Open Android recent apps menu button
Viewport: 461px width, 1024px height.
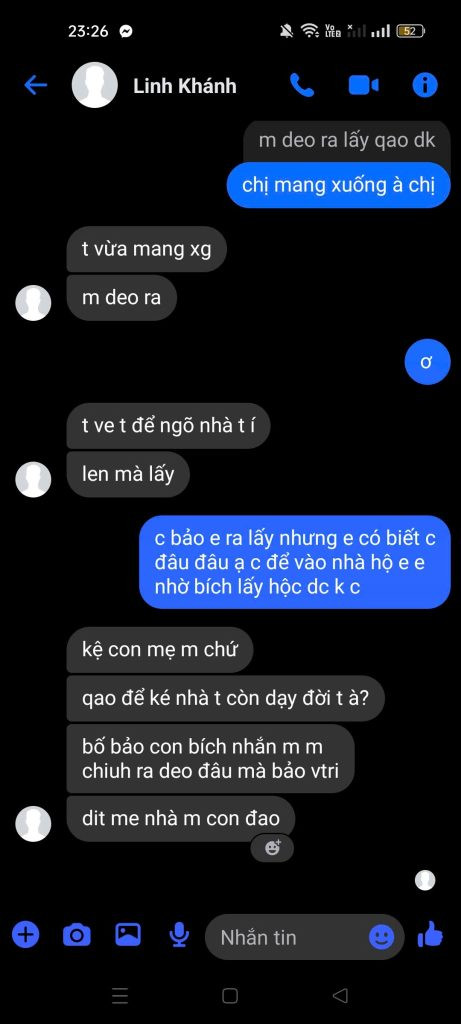(120, 995)
